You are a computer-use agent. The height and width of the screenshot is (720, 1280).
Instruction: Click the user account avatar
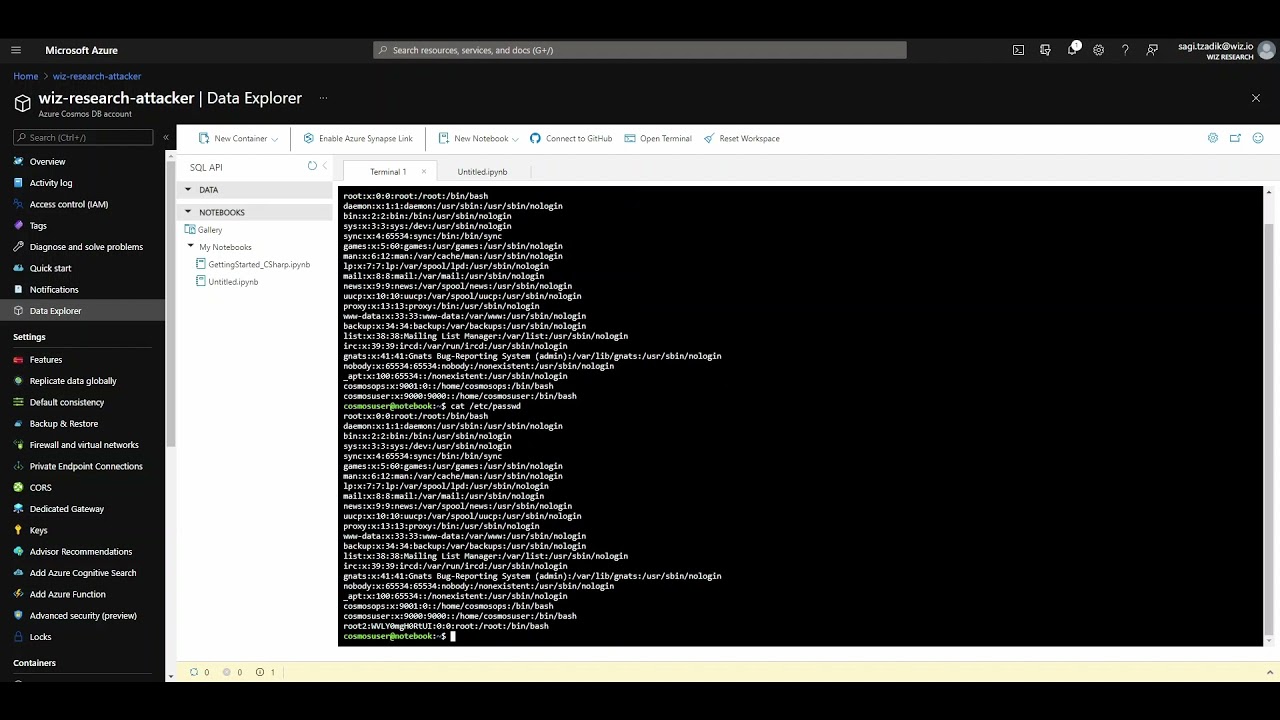1267,50
